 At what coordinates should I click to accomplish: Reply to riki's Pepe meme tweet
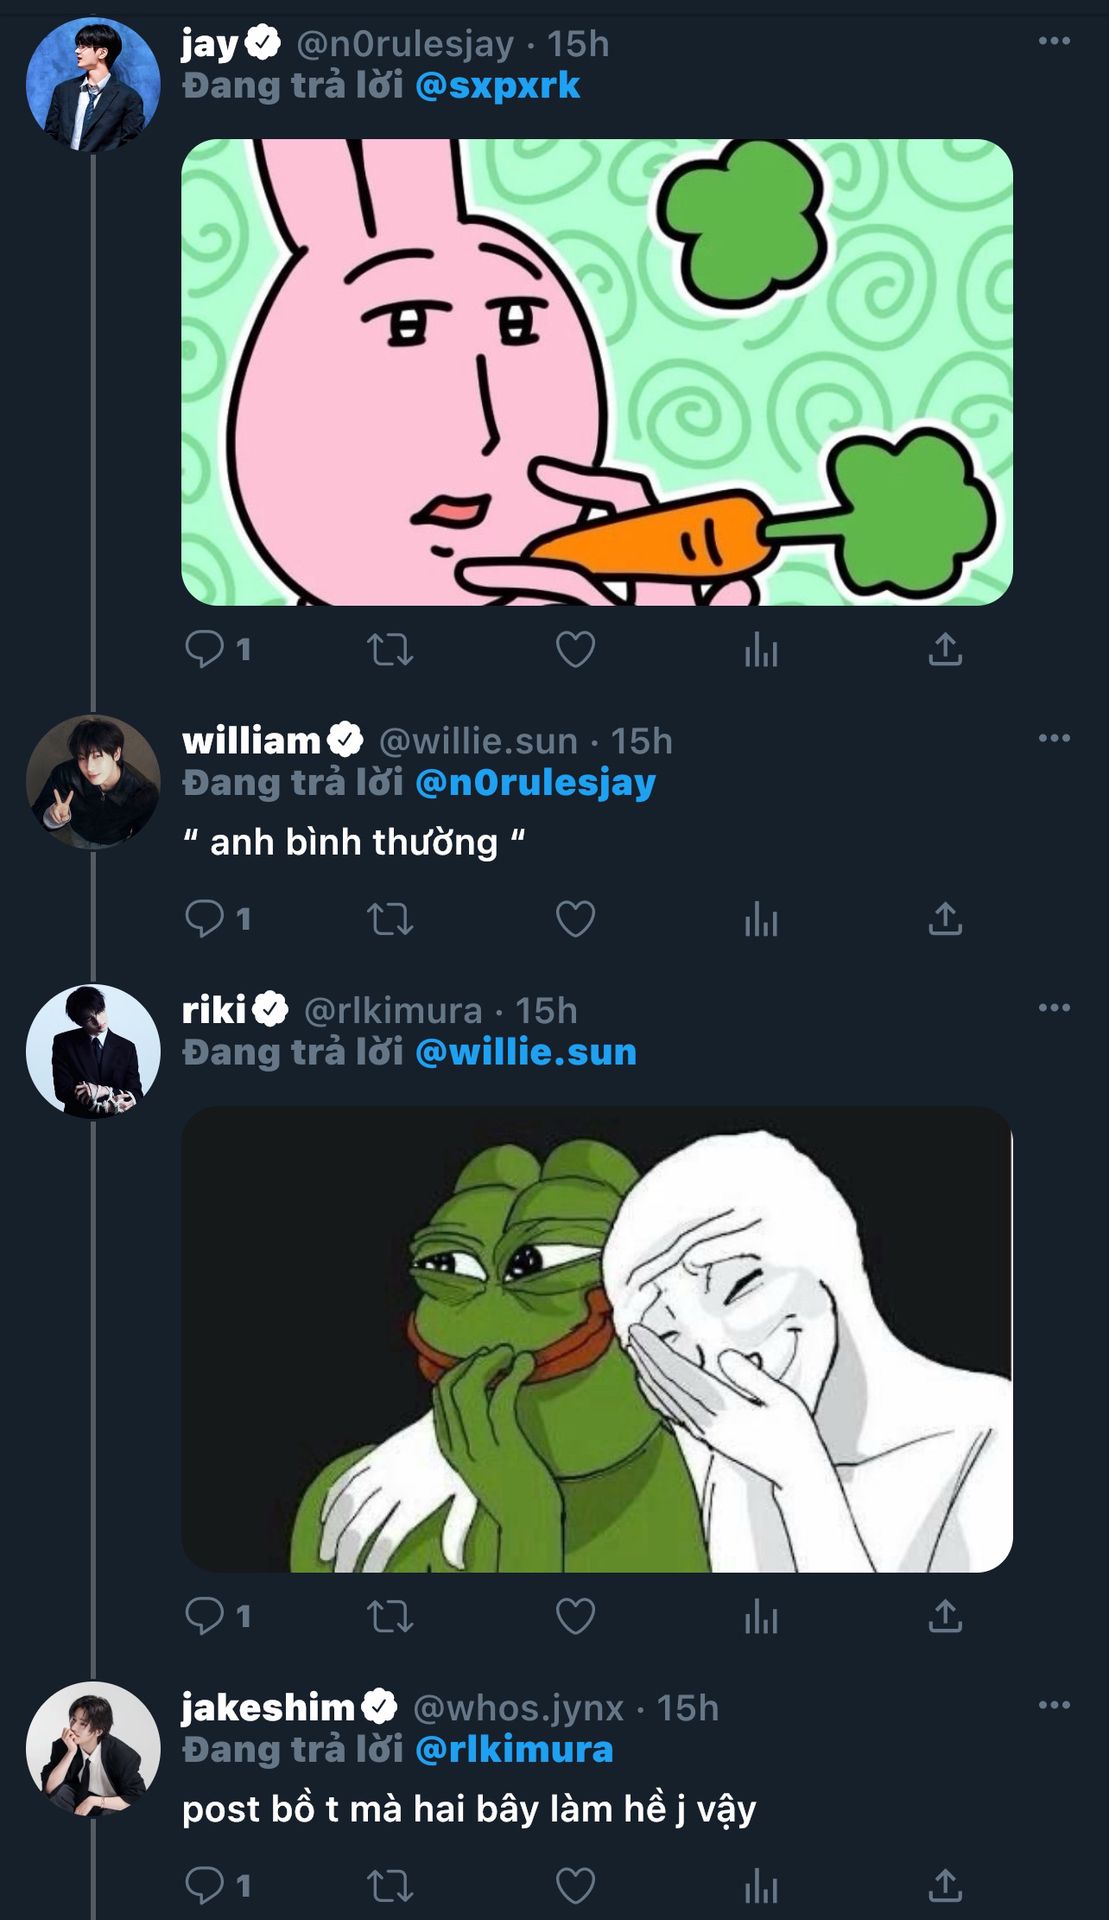coord(205,1616)
